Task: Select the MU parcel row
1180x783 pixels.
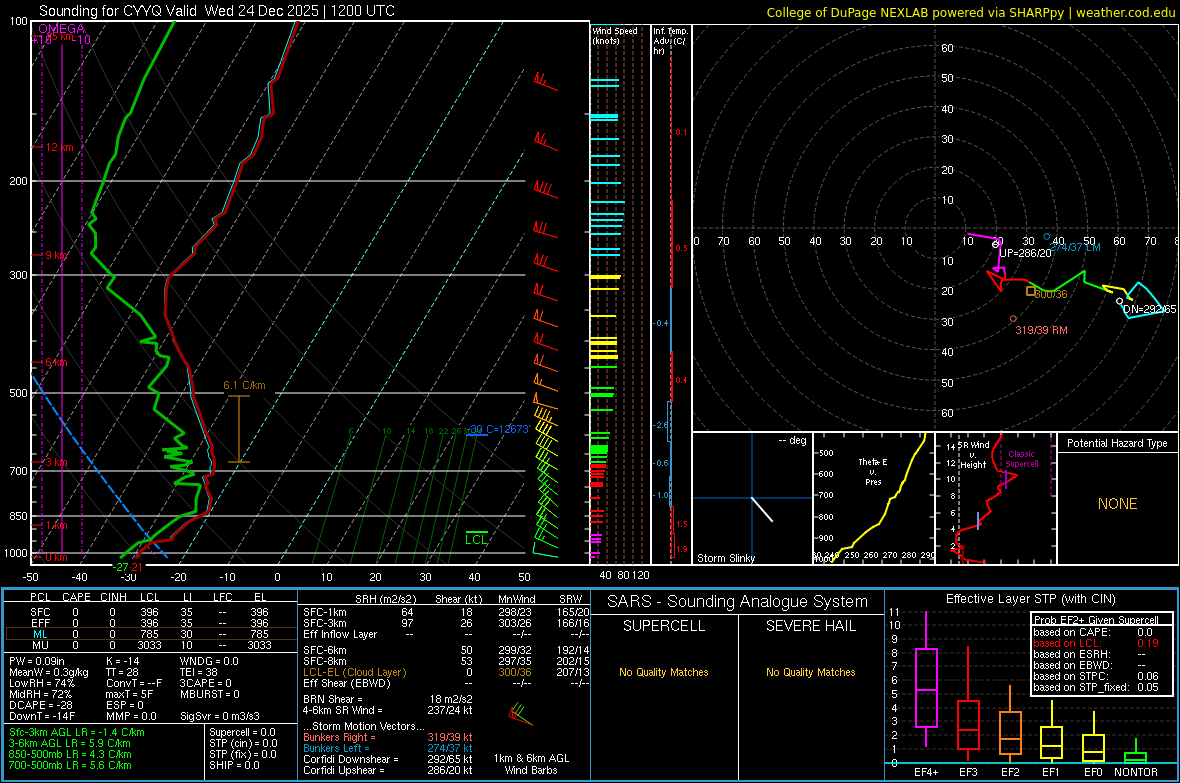Action: 149,645
